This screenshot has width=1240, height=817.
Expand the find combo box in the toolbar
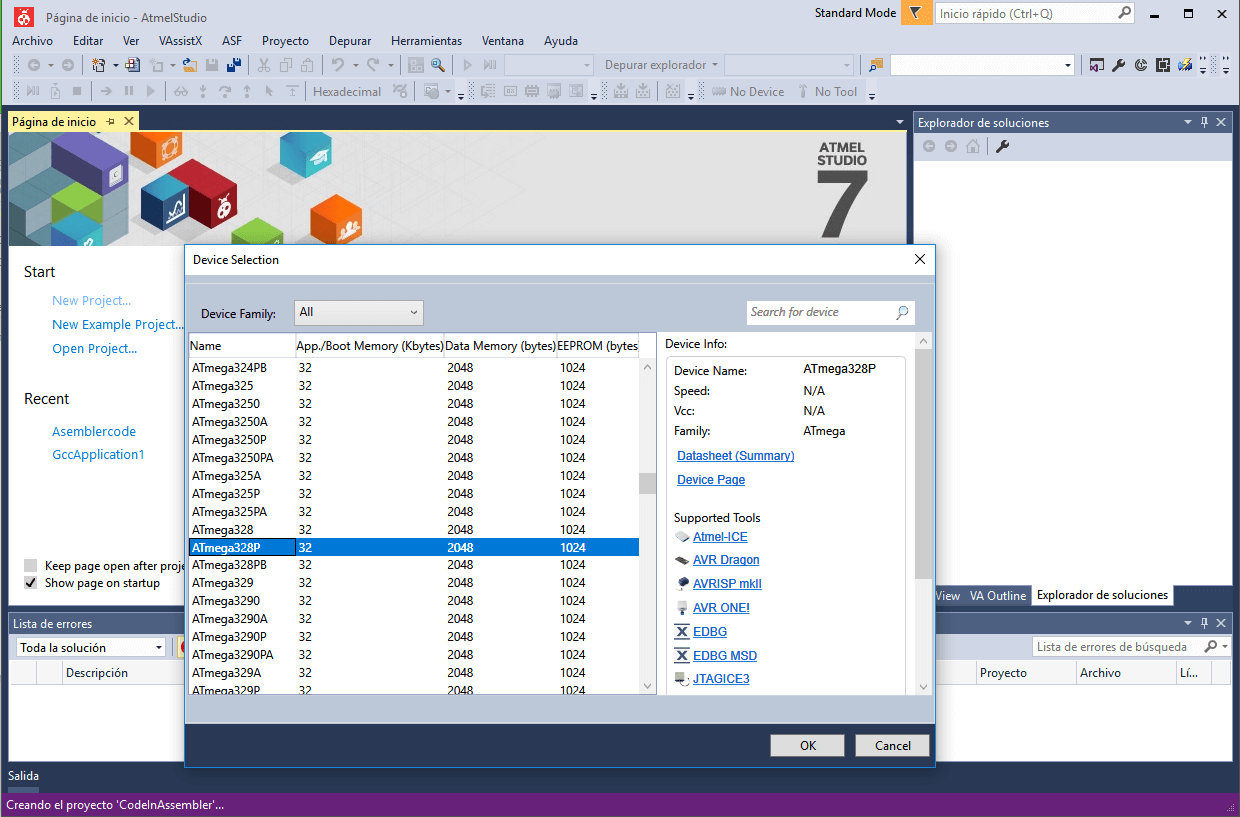(x=1068, y=65)
